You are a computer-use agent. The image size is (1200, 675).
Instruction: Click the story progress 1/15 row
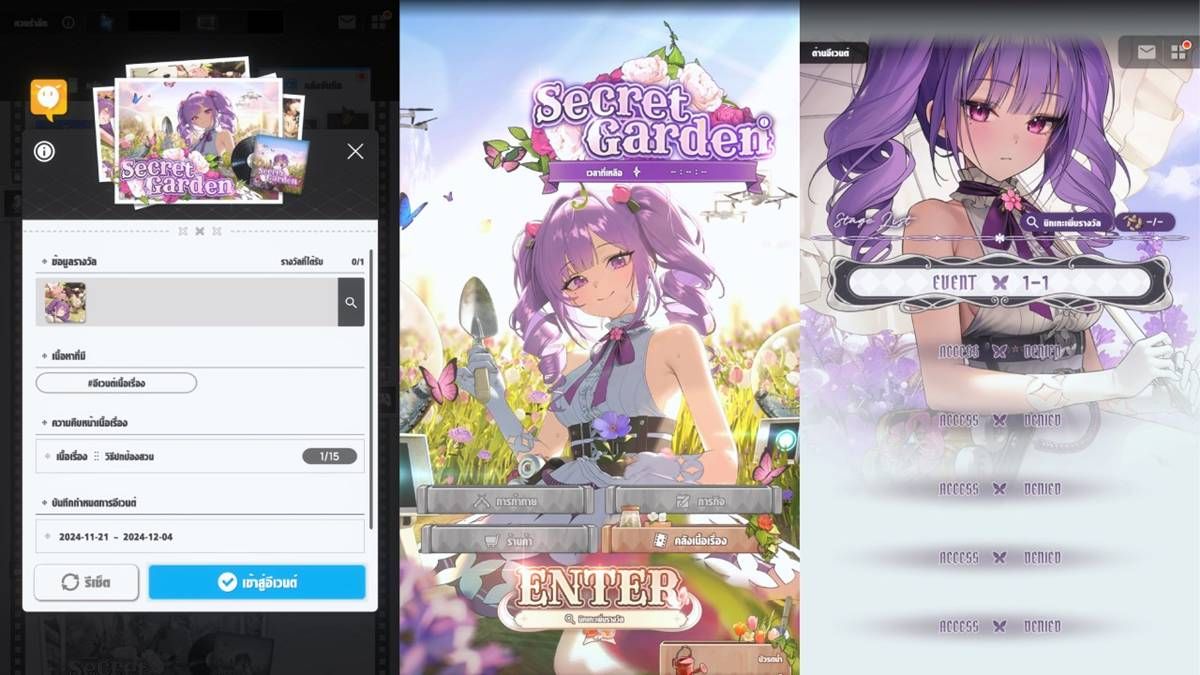[x=200, y=456]
